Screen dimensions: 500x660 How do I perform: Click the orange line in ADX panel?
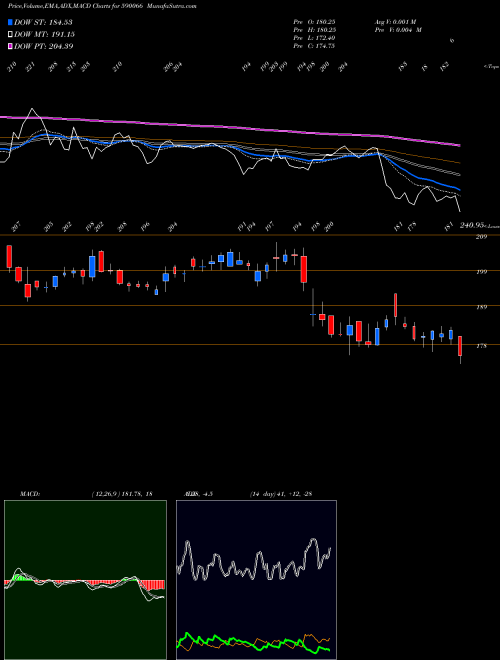(311, 636)
